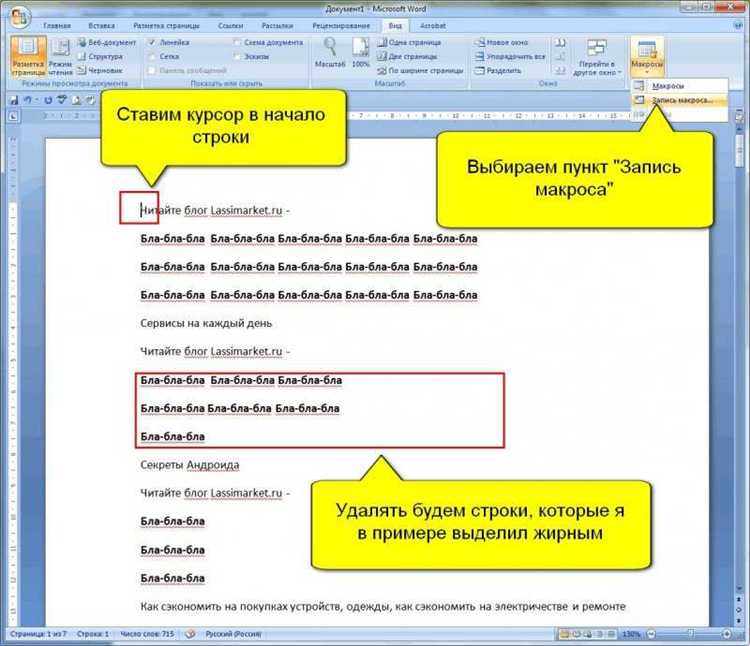
Task: Click the view side by side icon
Action: [560, 43]
